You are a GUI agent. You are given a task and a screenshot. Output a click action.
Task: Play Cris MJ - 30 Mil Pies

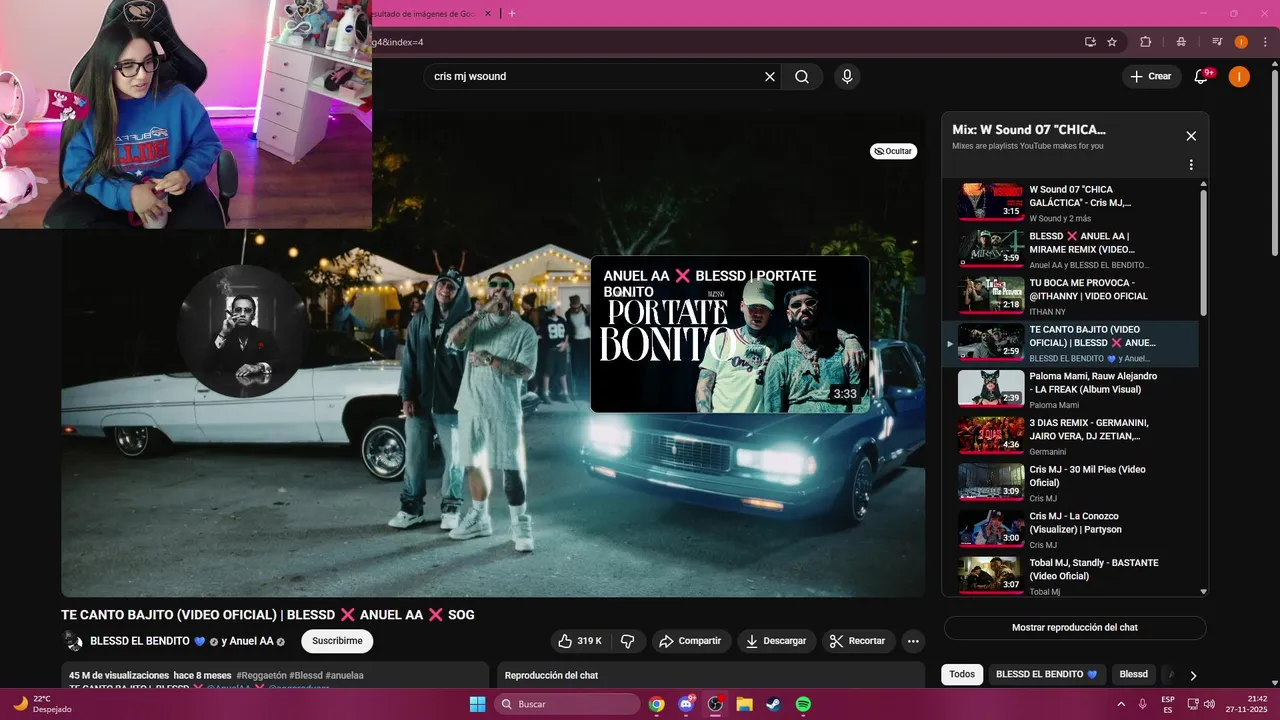coord(1070,482)
